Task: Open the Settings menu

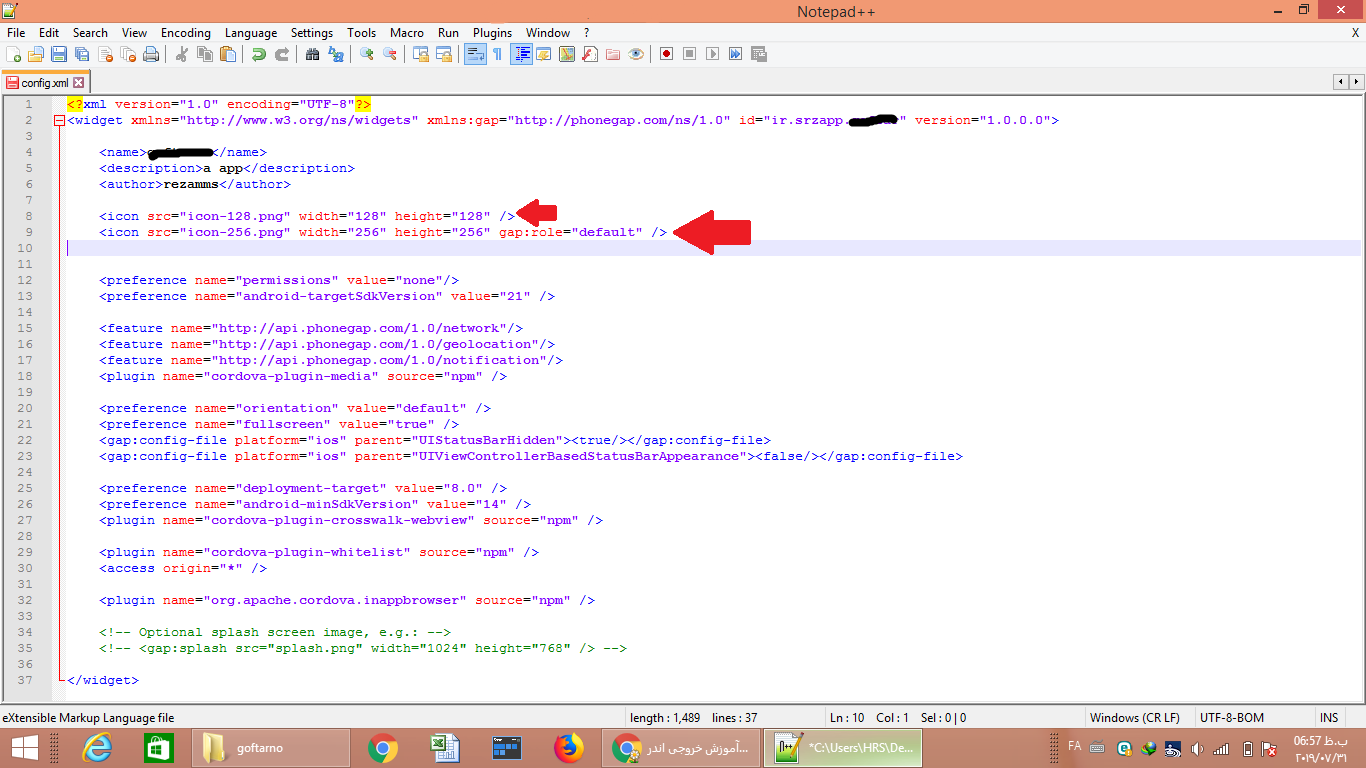Action: (312, 33)
